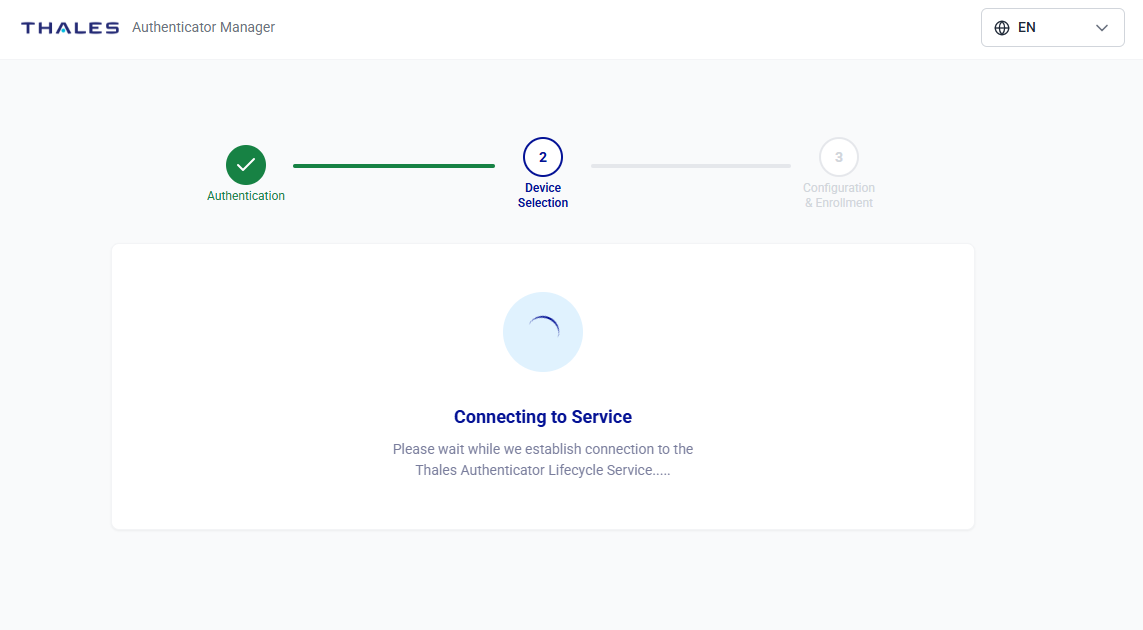Click the Authentication step label

(x=246, y=195)
